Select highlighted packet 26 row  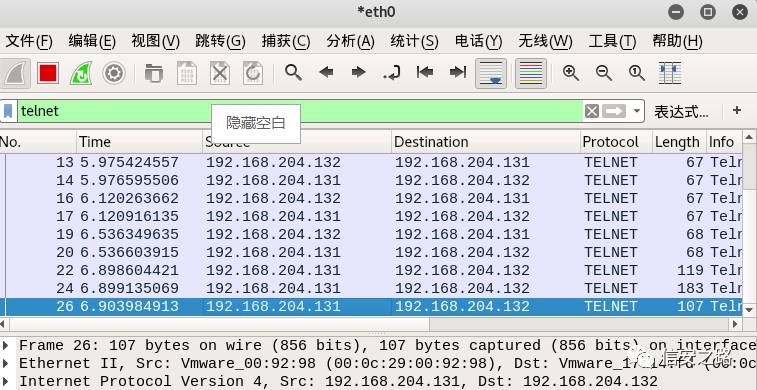(x=371, y=306)
